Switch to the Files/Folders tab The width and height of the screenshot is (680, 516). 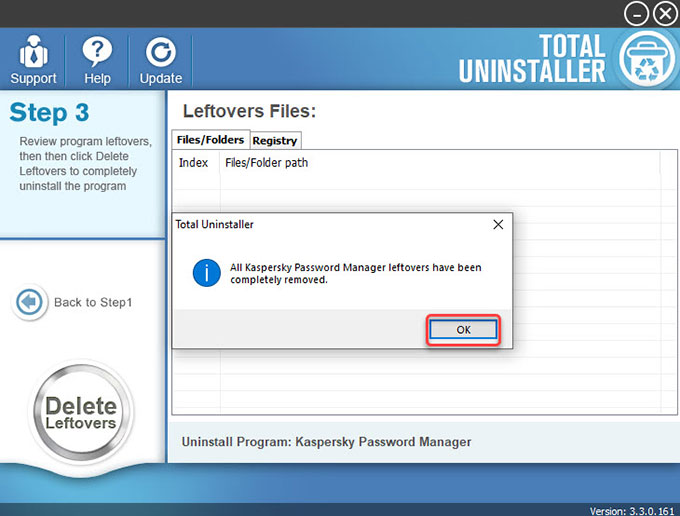tap(210, 140)
